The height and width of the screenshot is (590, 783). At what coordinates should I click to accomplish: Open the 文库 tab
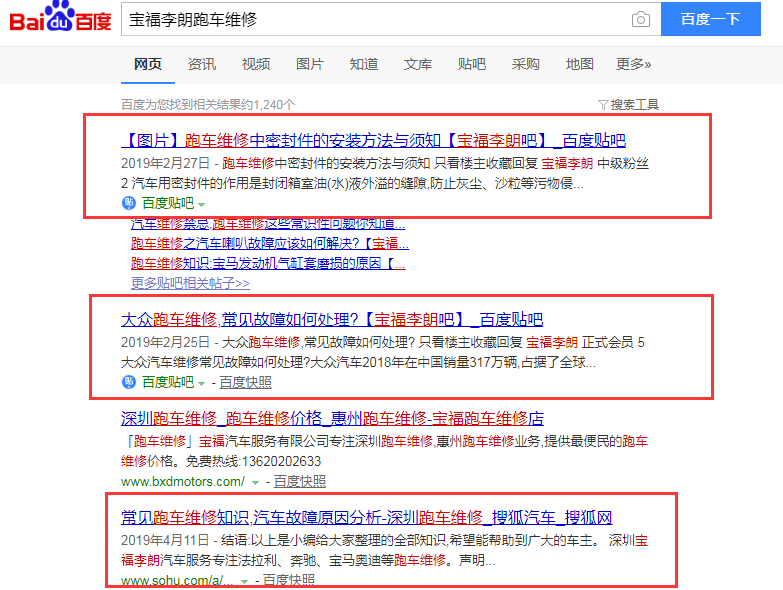[x=417, y=64]
